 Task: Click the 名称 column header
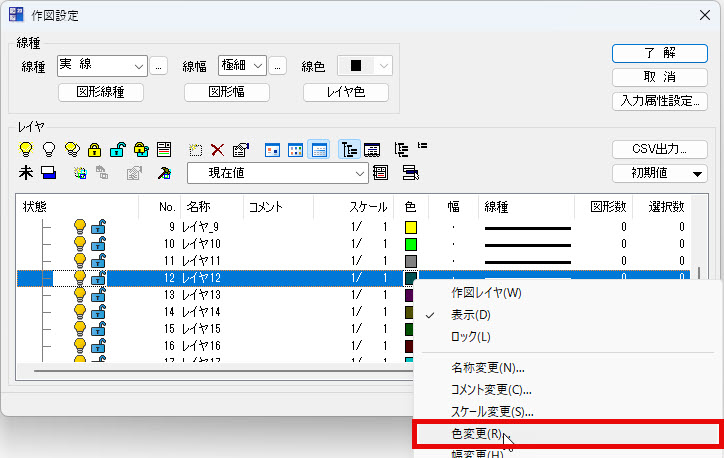click(x=198, y=207)
